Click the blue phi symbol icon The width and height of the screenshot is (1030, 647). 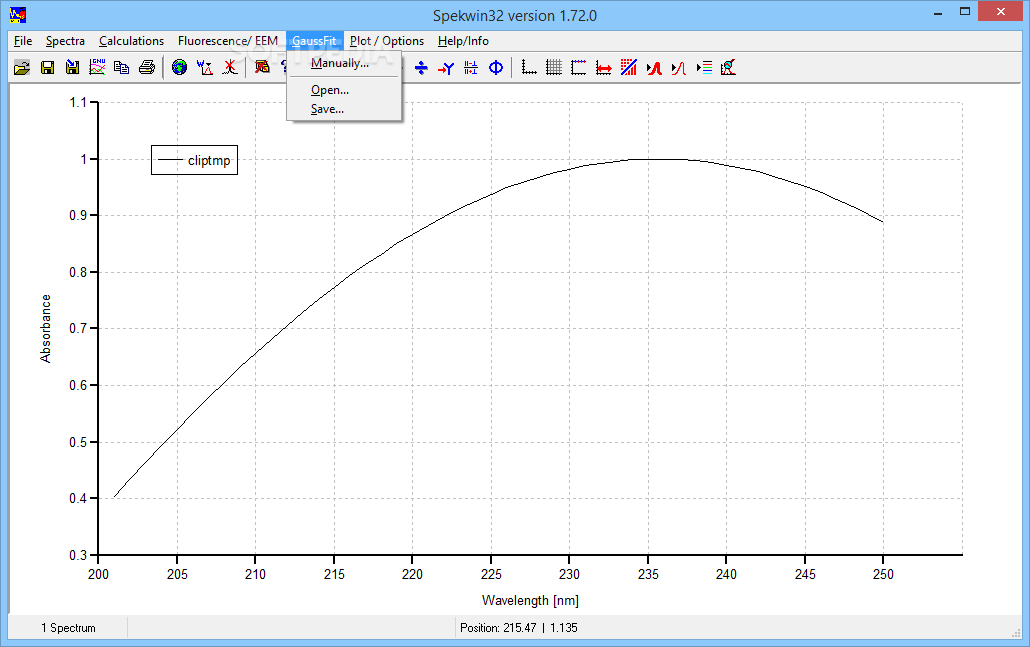point(496,67)
